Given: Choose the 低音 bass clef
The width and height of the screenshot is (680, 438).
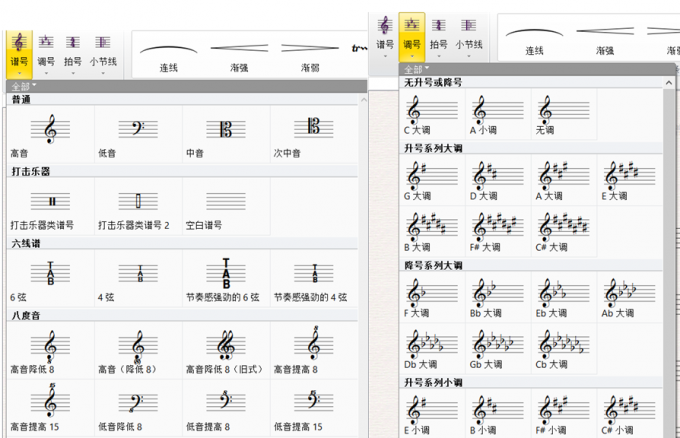Looking at the screenshot, I should (x=138, y=134).
